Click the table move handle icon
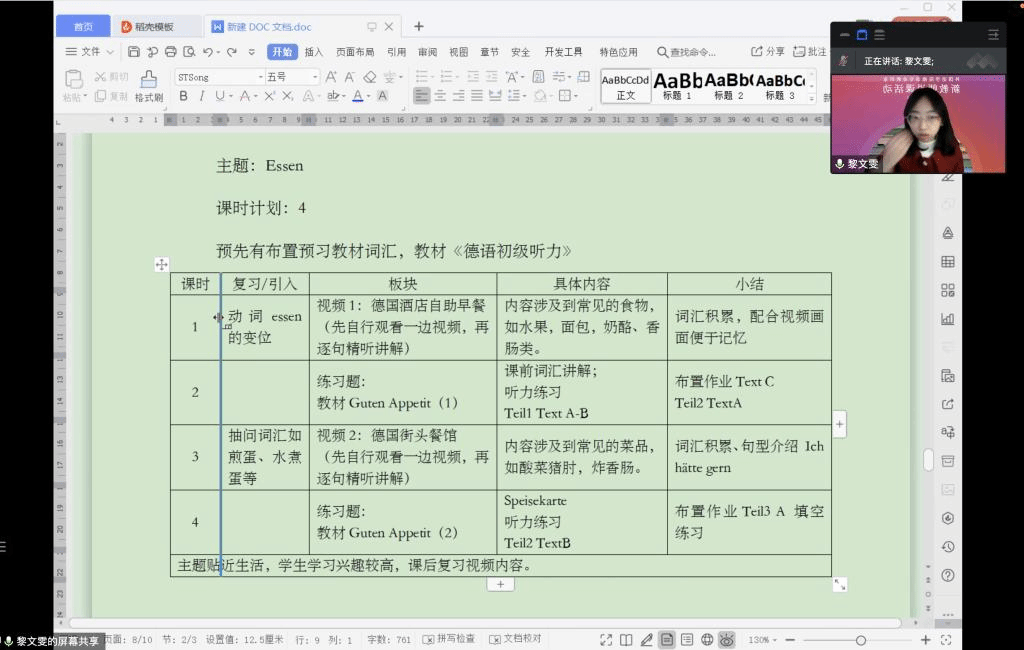The width and height of the screenshot is (1024, 650). click(161, 264)
